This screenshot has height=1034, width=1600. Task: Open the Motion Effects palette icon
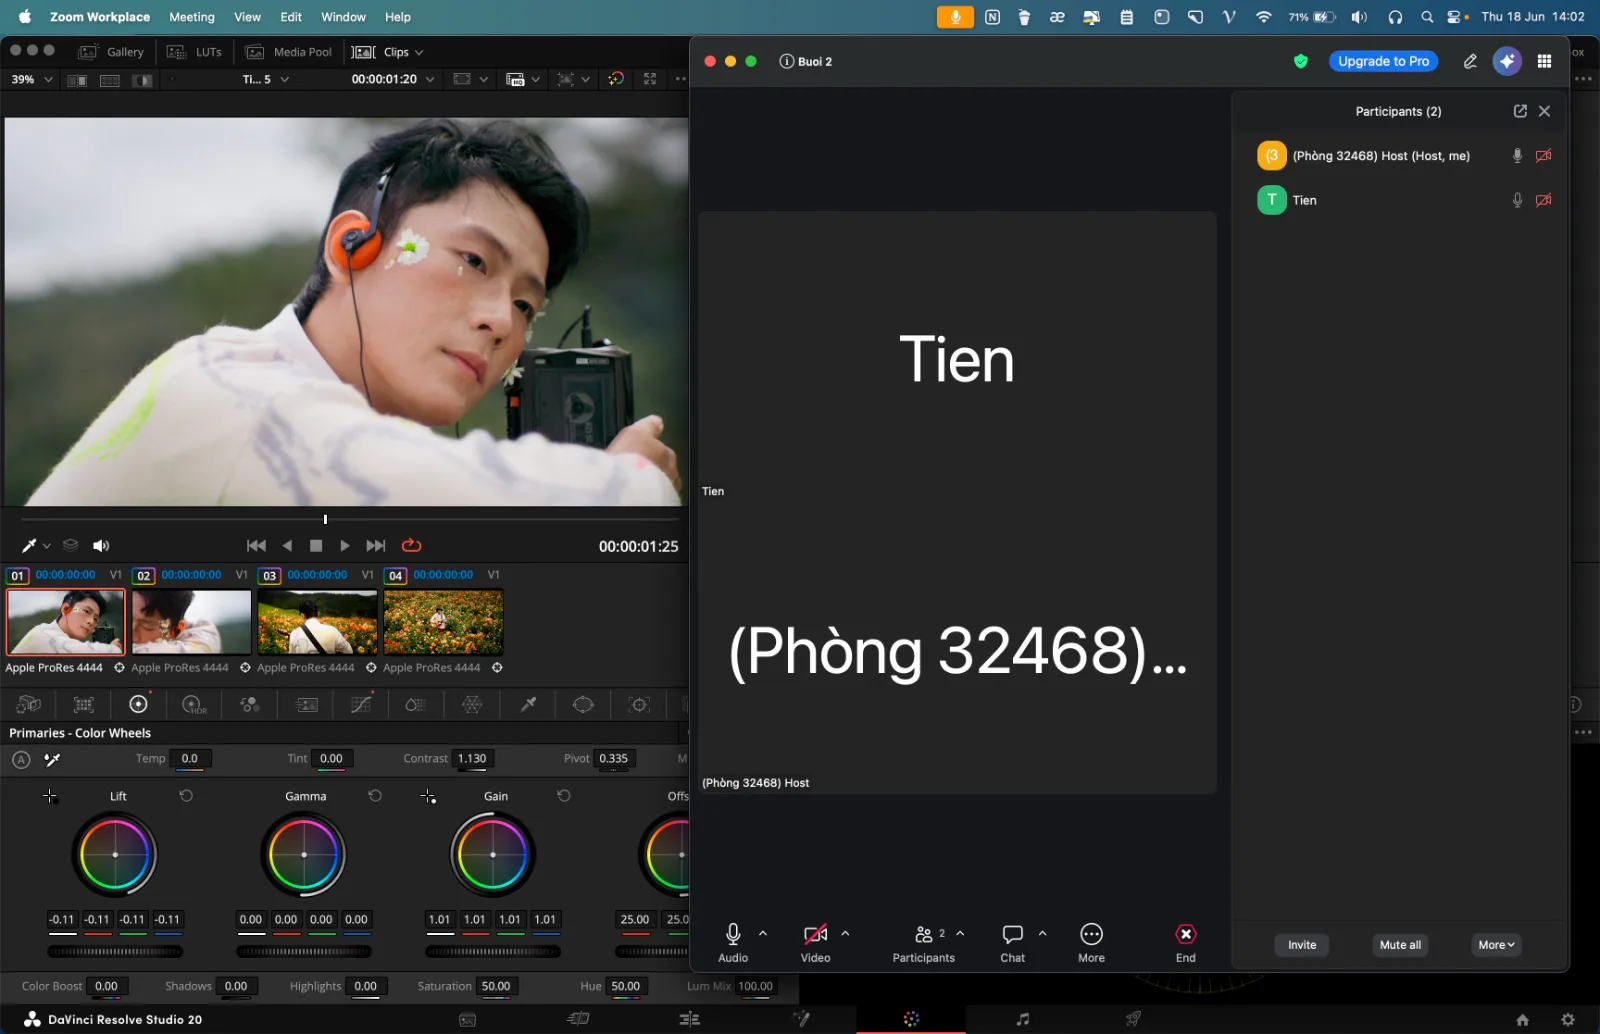point(306,704)
